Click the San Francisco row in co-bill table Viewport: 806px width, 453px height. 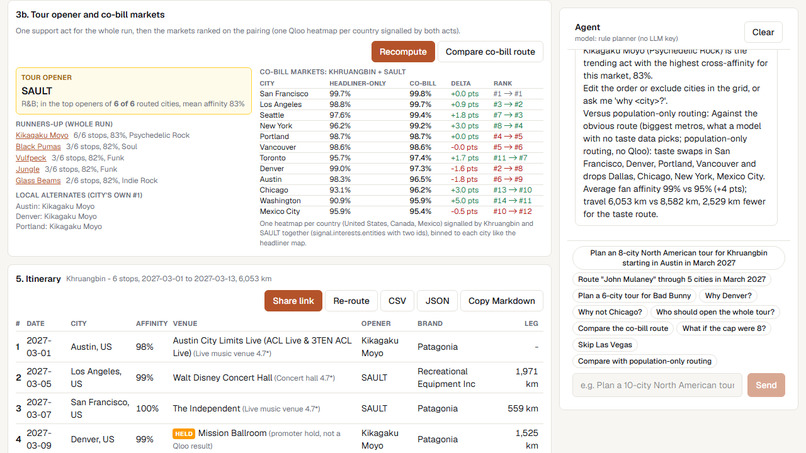point(401,94)
